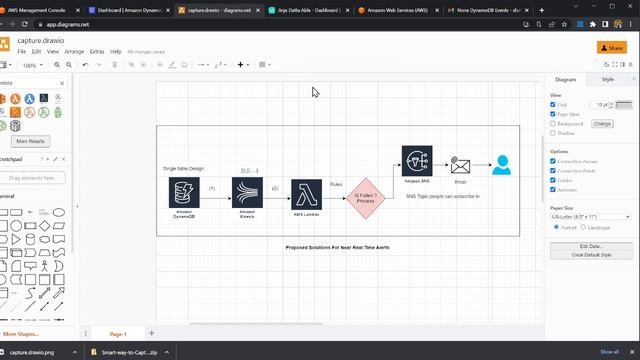Image resolution: width=640 pixels, height=360 pixels.
Task: Open the 100% zoom dropdown
Action: pos(33,65)
